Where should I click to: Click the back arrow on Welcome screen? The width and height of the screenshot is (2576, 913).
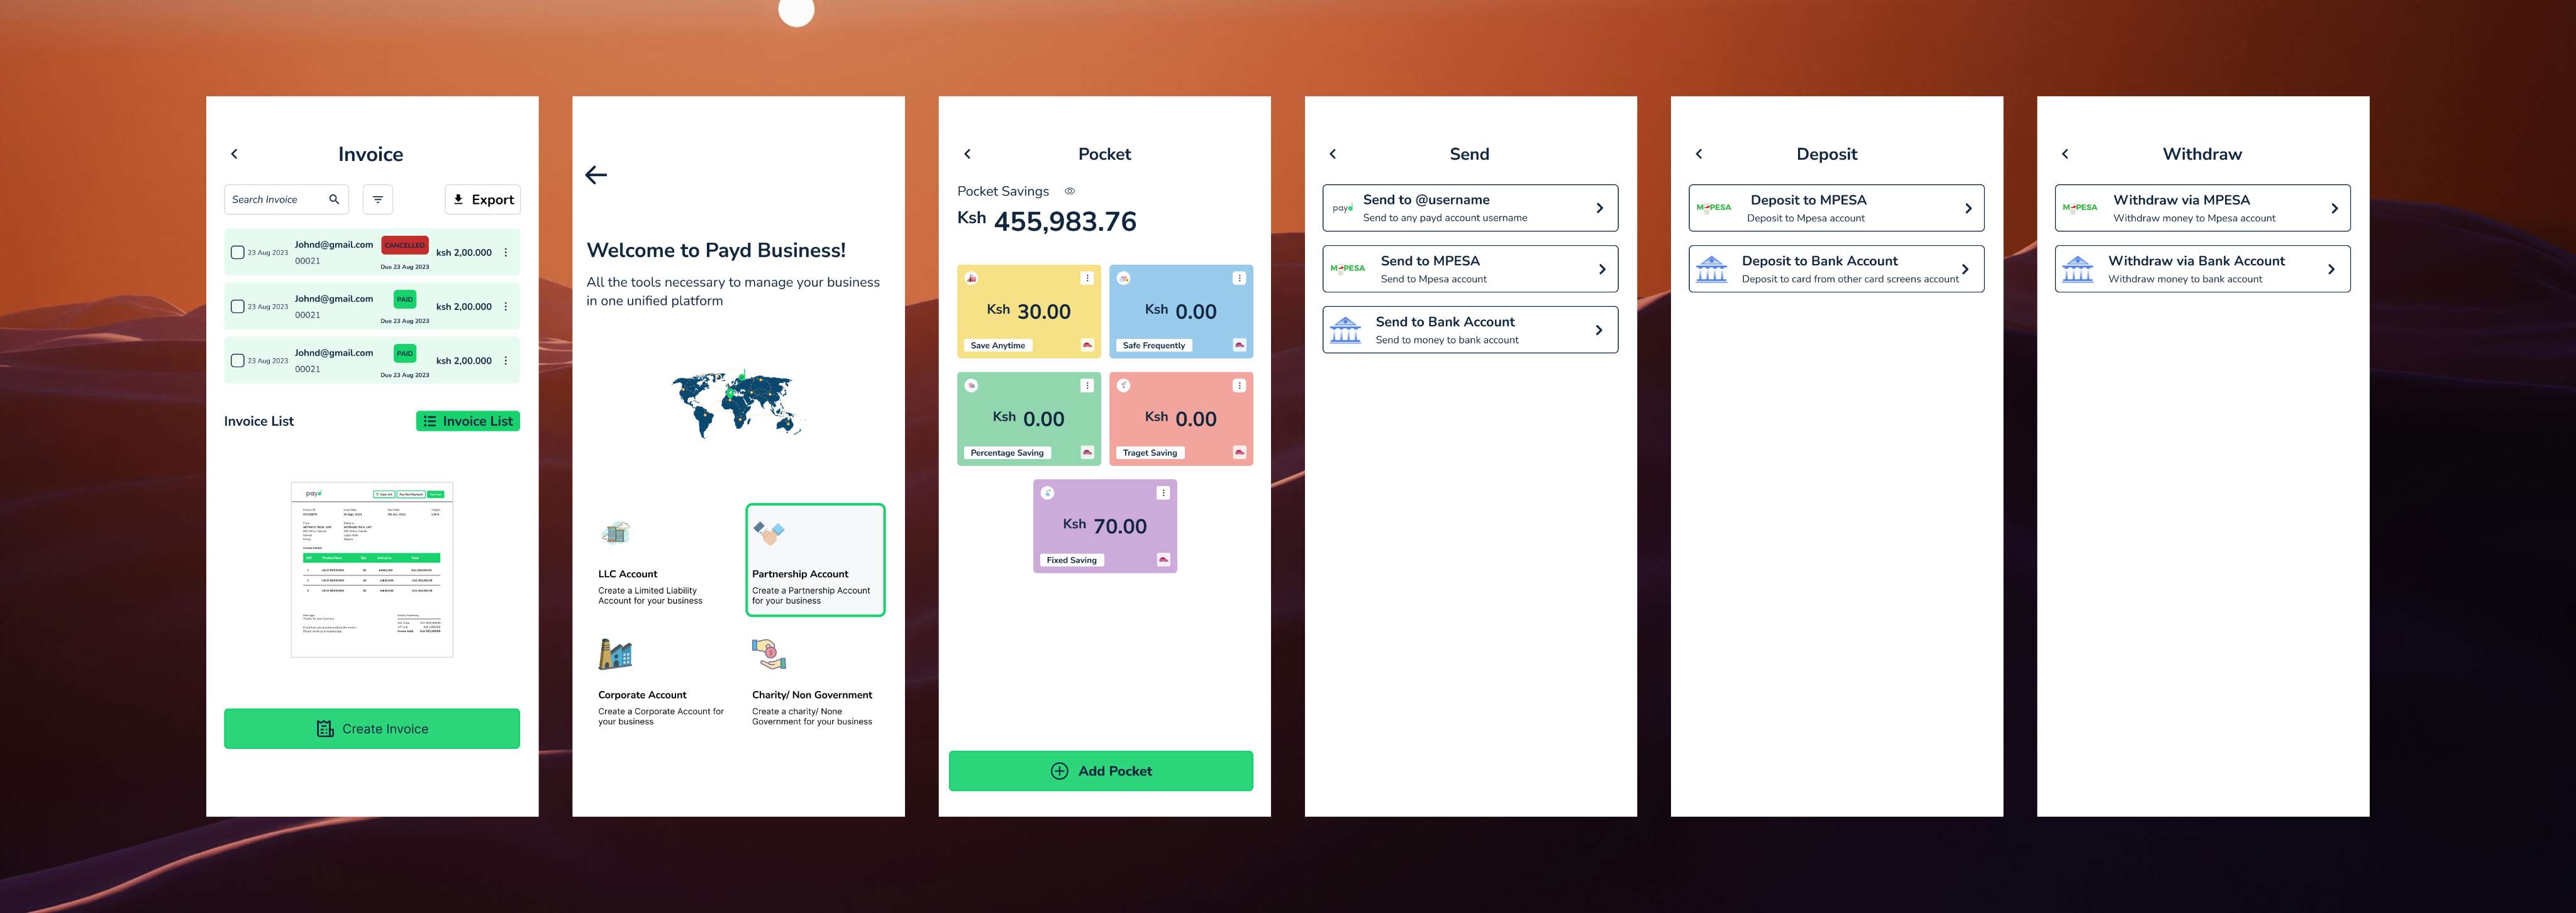point(596,175)
